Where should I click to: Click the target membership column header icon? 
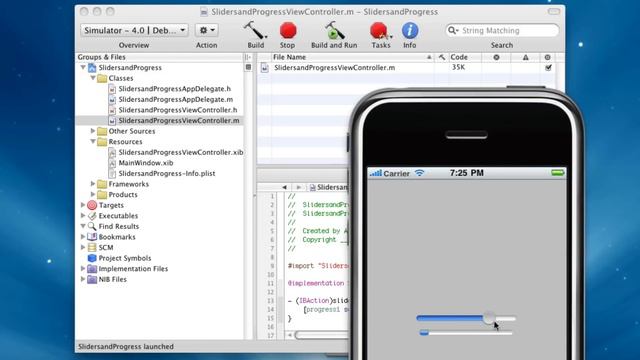click(x=548, y=57)
